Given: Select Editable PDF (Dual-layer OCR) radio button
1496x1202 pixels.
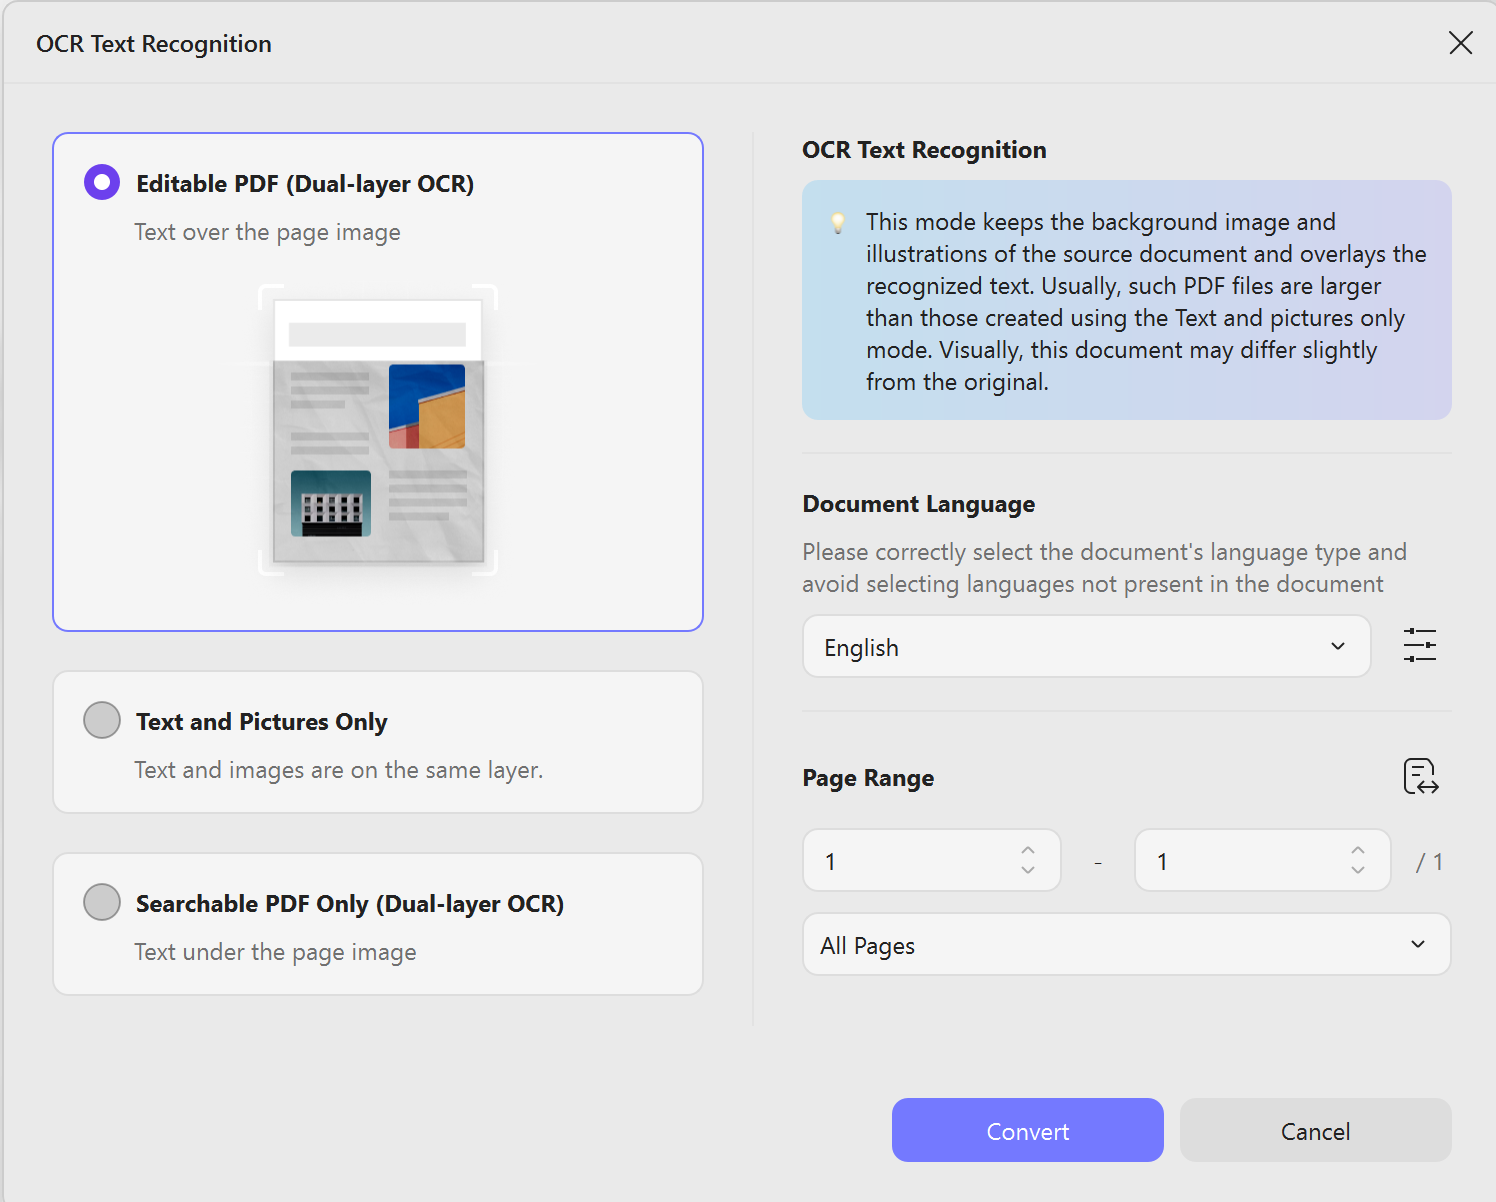Looking at the screenshot, I should [x=102, y=182].
